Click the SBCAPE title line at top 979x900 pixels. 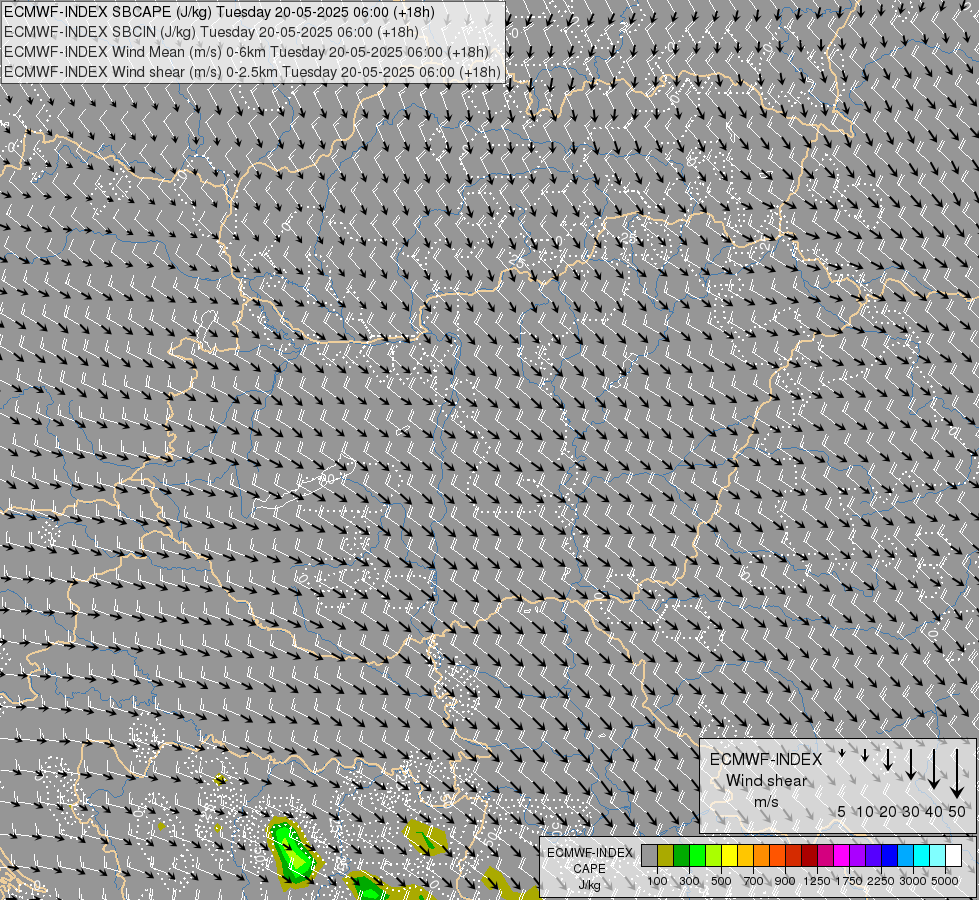coord(219,12)
